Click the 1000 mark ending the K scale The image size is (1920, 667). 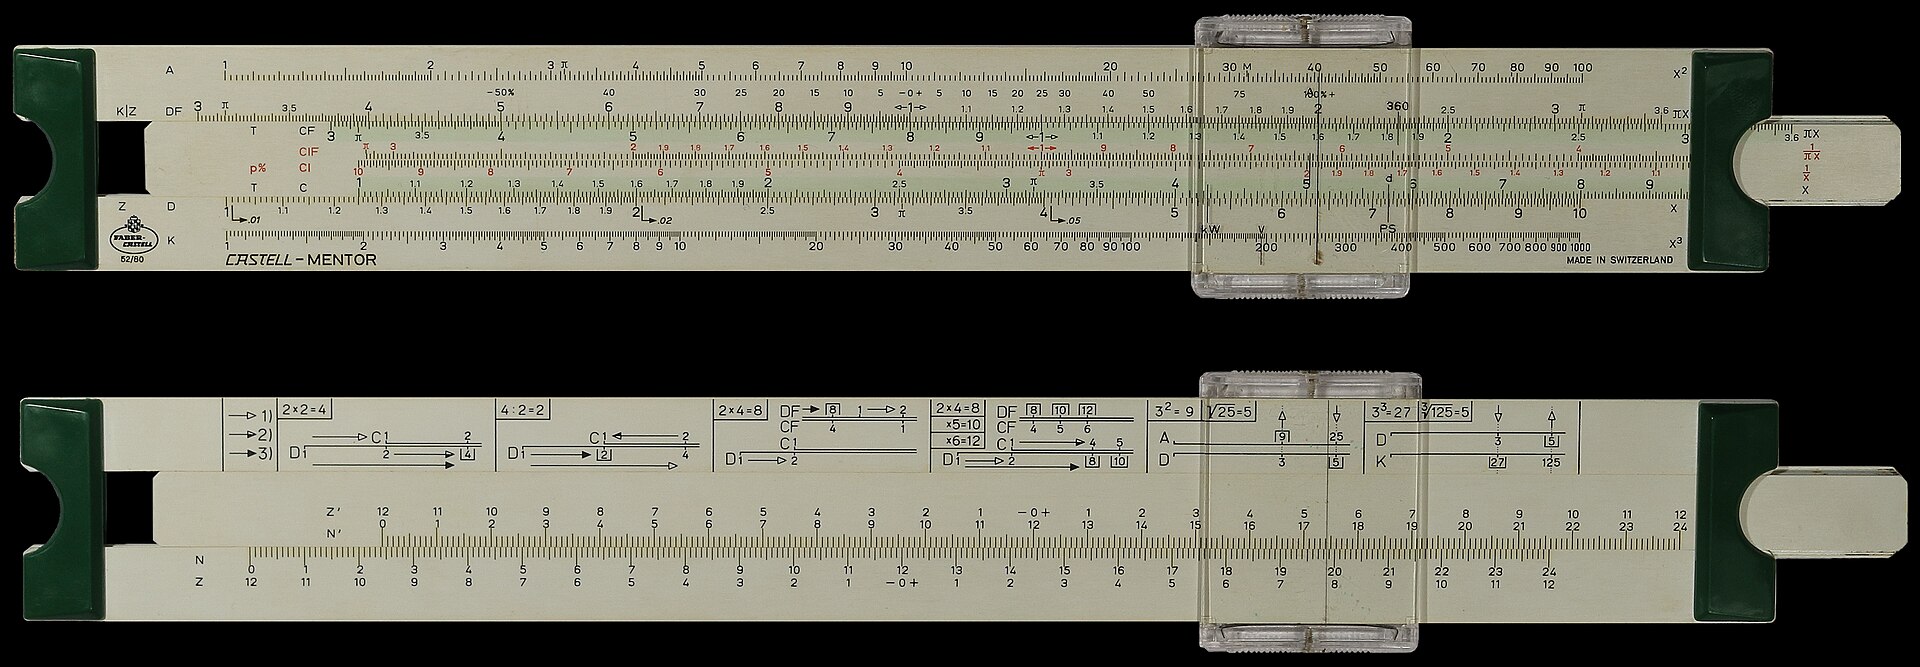pos(1578,246)
